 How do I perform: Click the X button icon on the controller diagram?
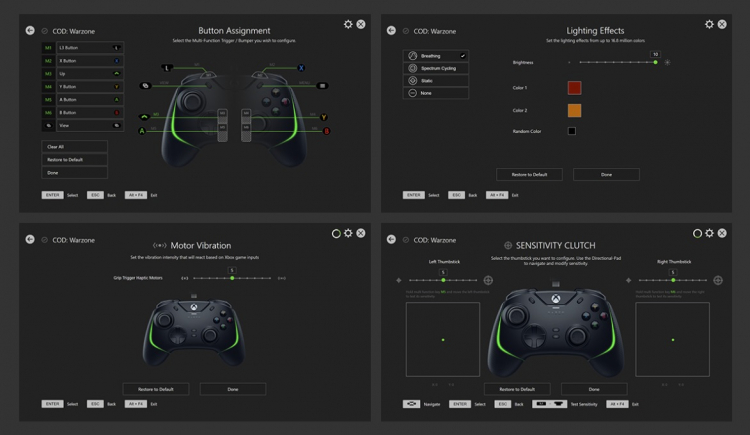pyautogui.click(x=301, y=68)
